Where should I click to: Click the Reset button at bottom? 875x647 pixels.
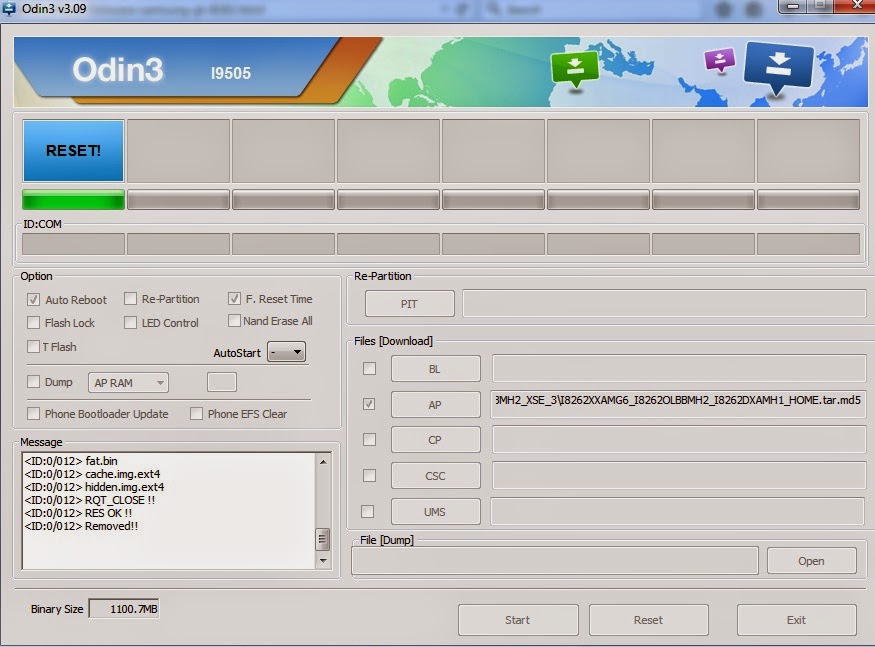coord(648,620)
